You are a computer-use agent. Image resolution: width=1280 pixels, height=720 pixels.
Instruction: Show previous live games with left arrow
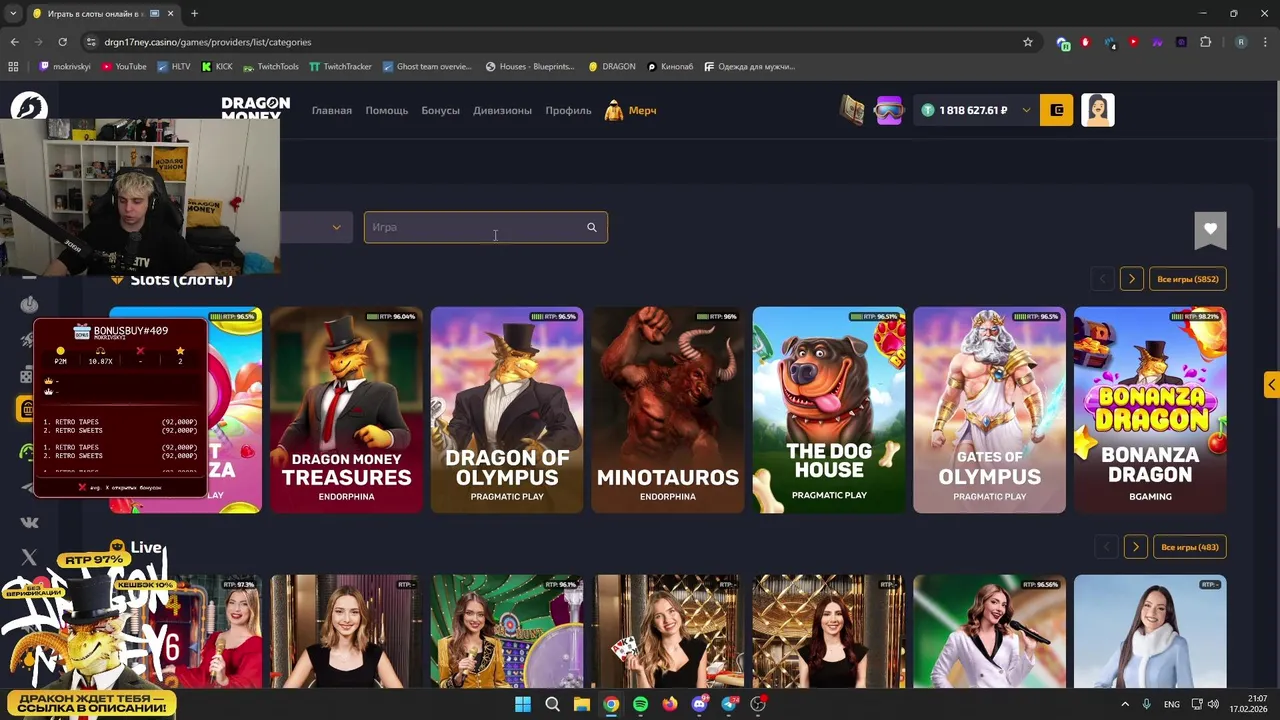click(1106, 547)
